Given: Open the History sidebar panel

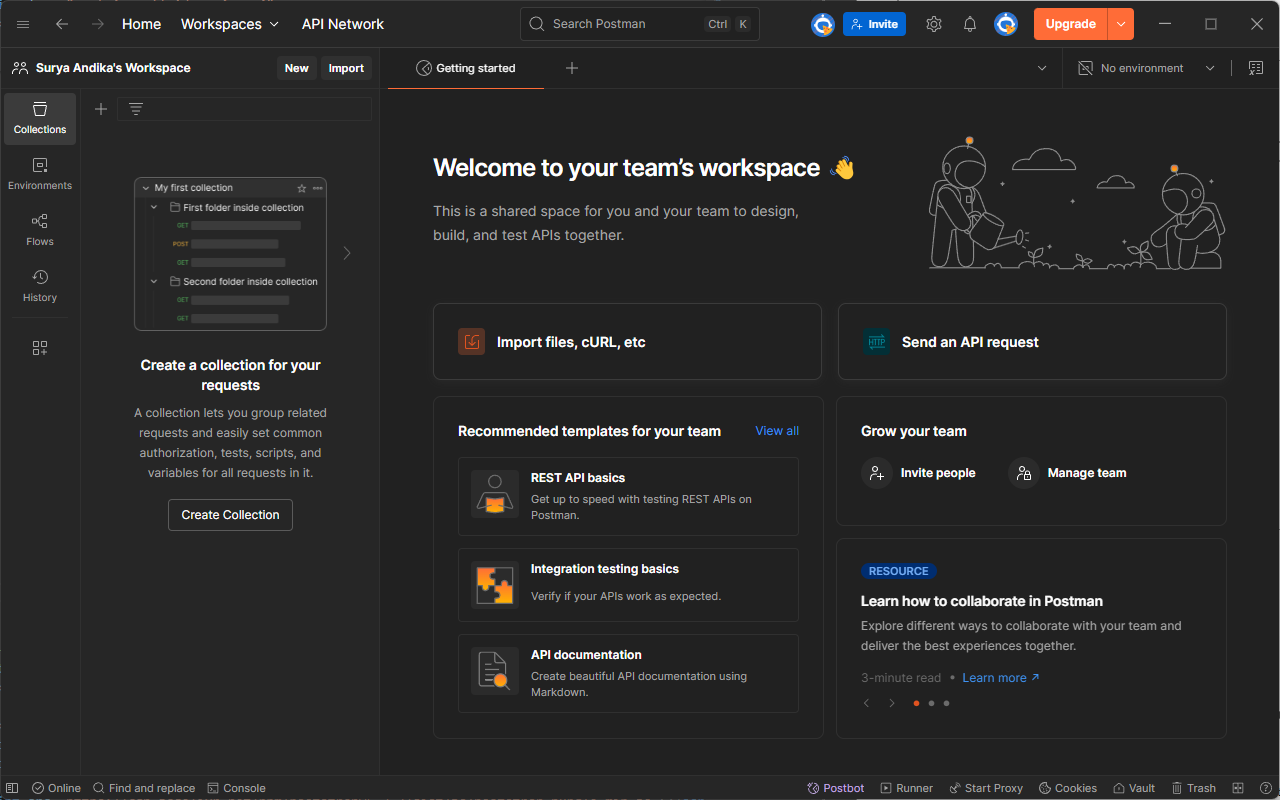Looking at the screenshot, I should [x=40, y=286].
